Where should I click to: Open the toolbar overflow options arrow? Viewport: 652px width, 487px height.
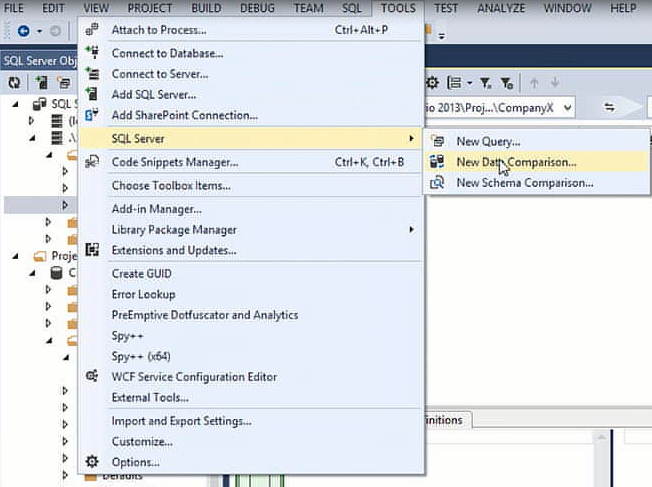[442, 37]
